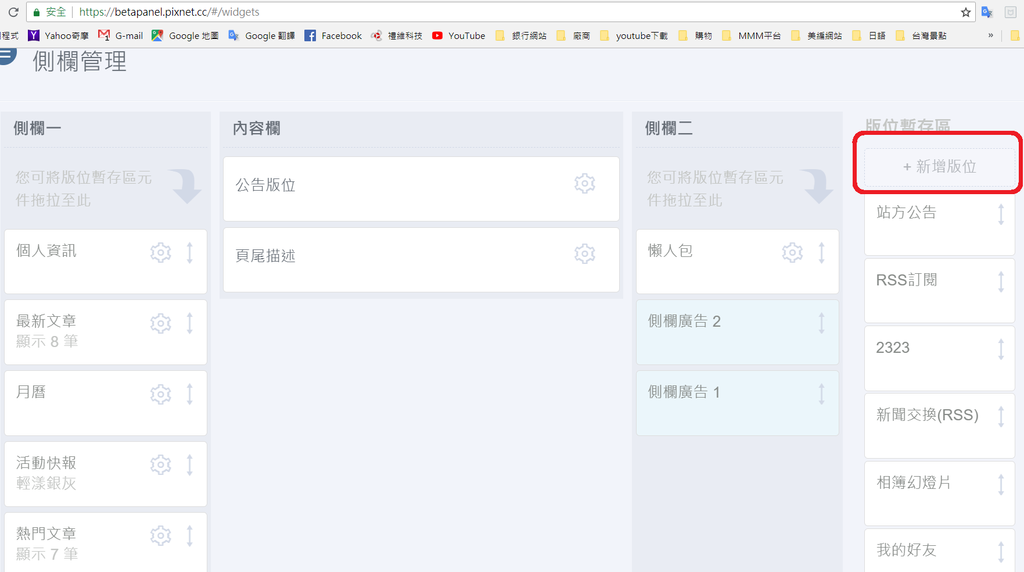Expand the 美編網站 bookmark folder
The width and height of the screenshot is (1024, 572).
click(x=816, y=35)
